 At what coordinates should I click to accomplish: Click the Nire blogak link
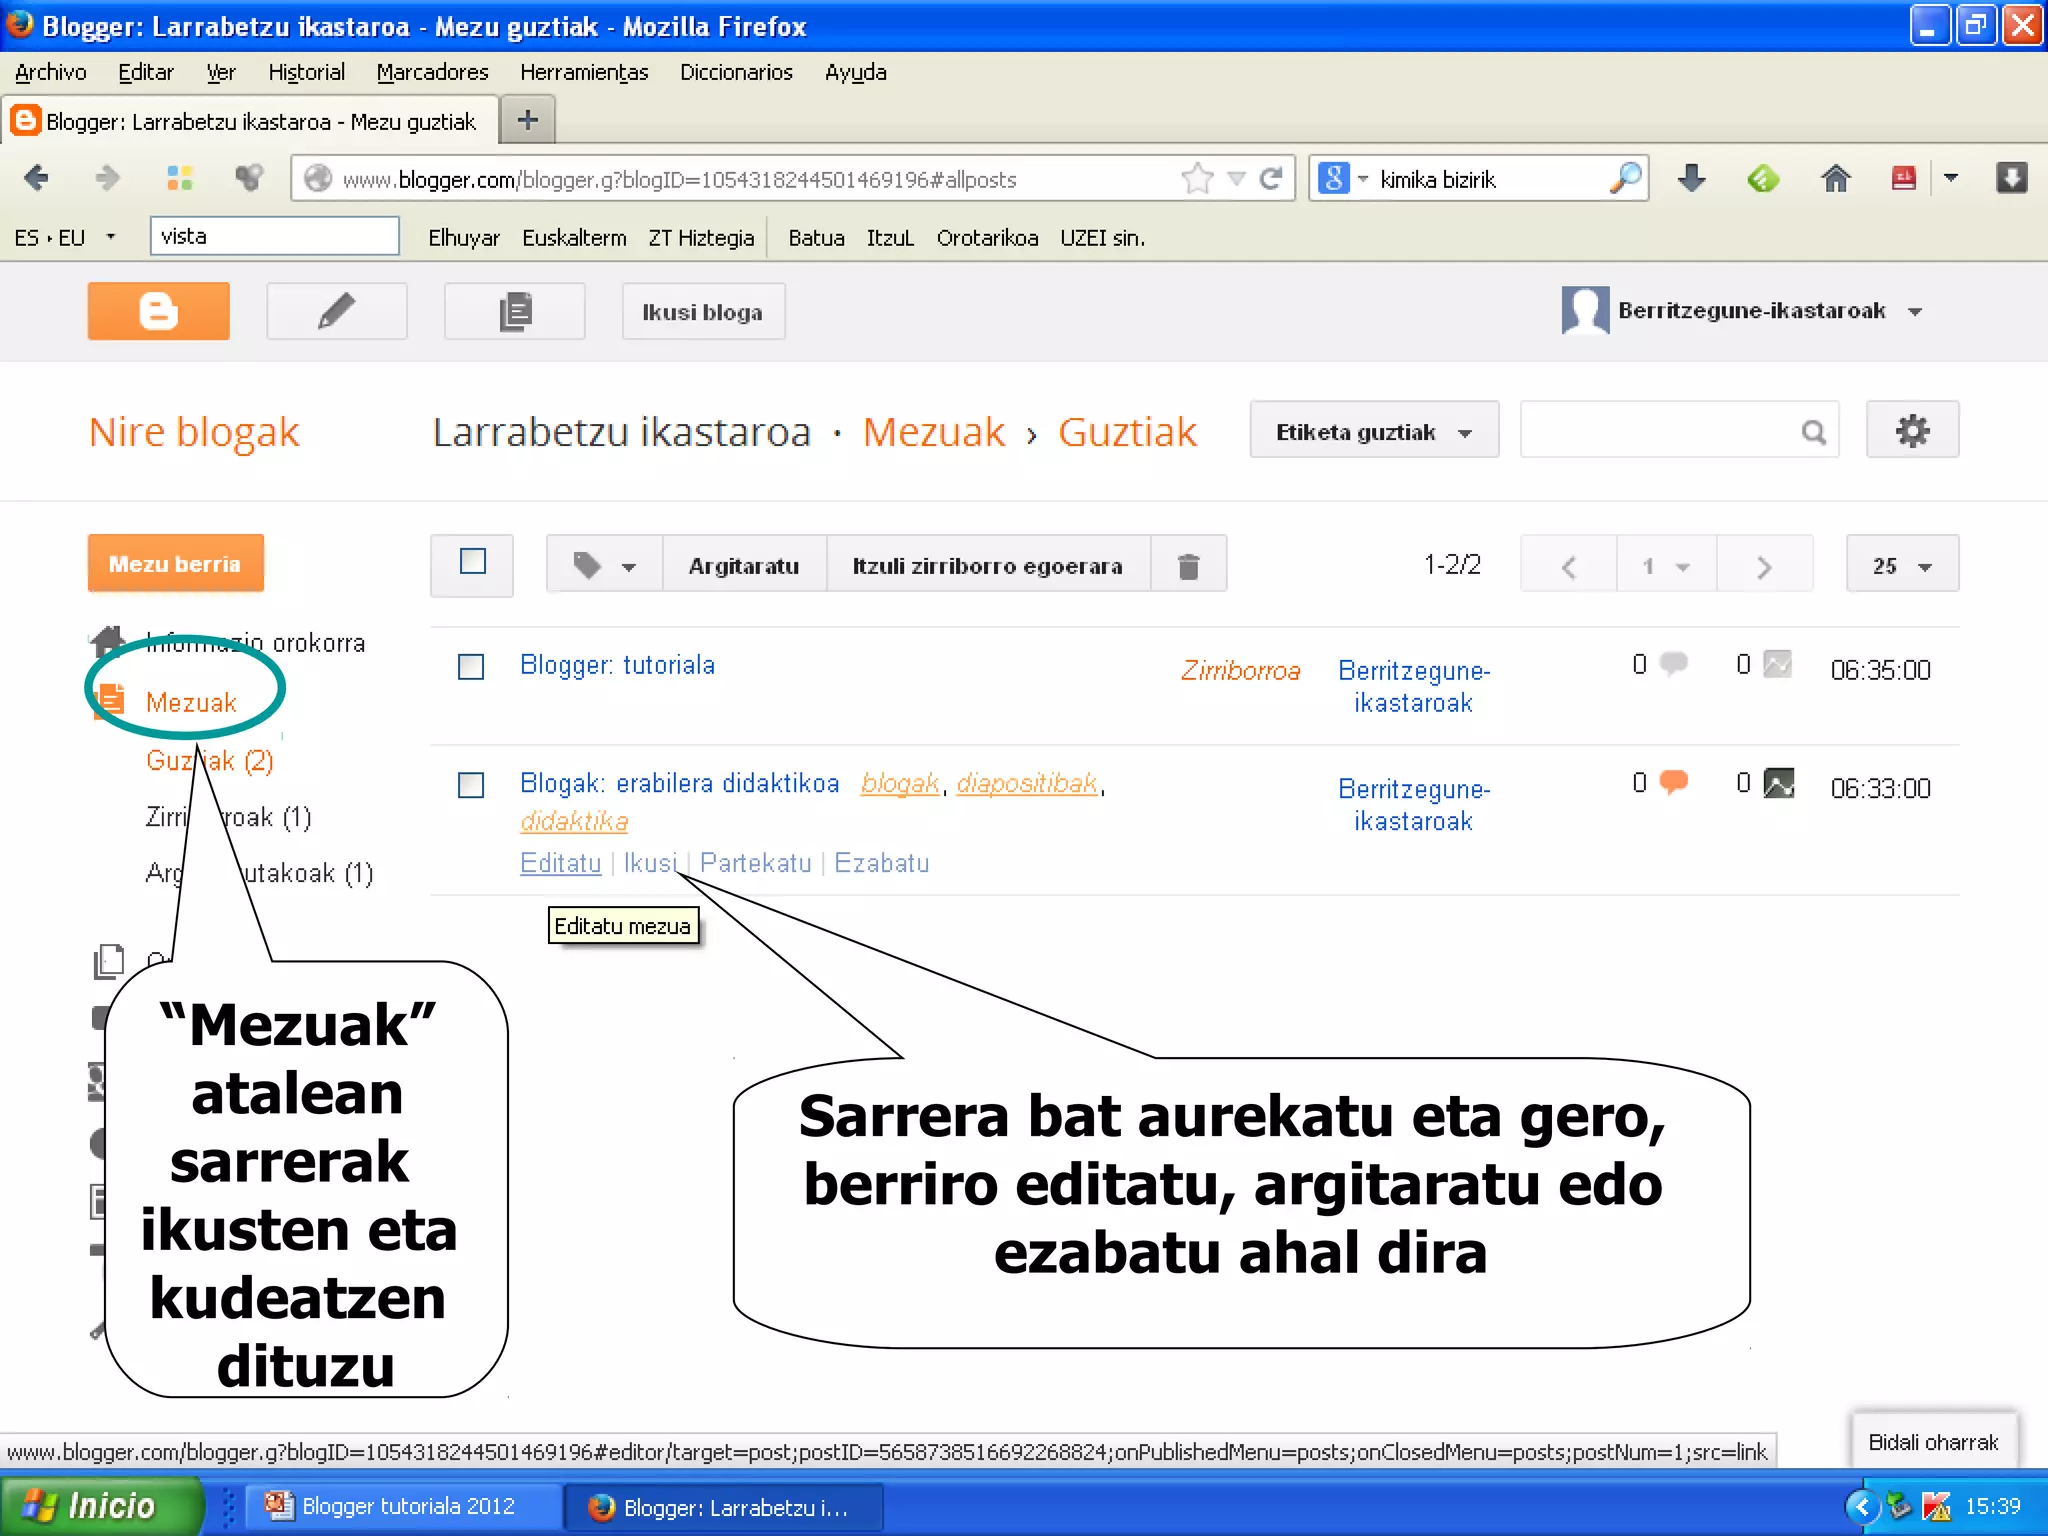(194, 431)
